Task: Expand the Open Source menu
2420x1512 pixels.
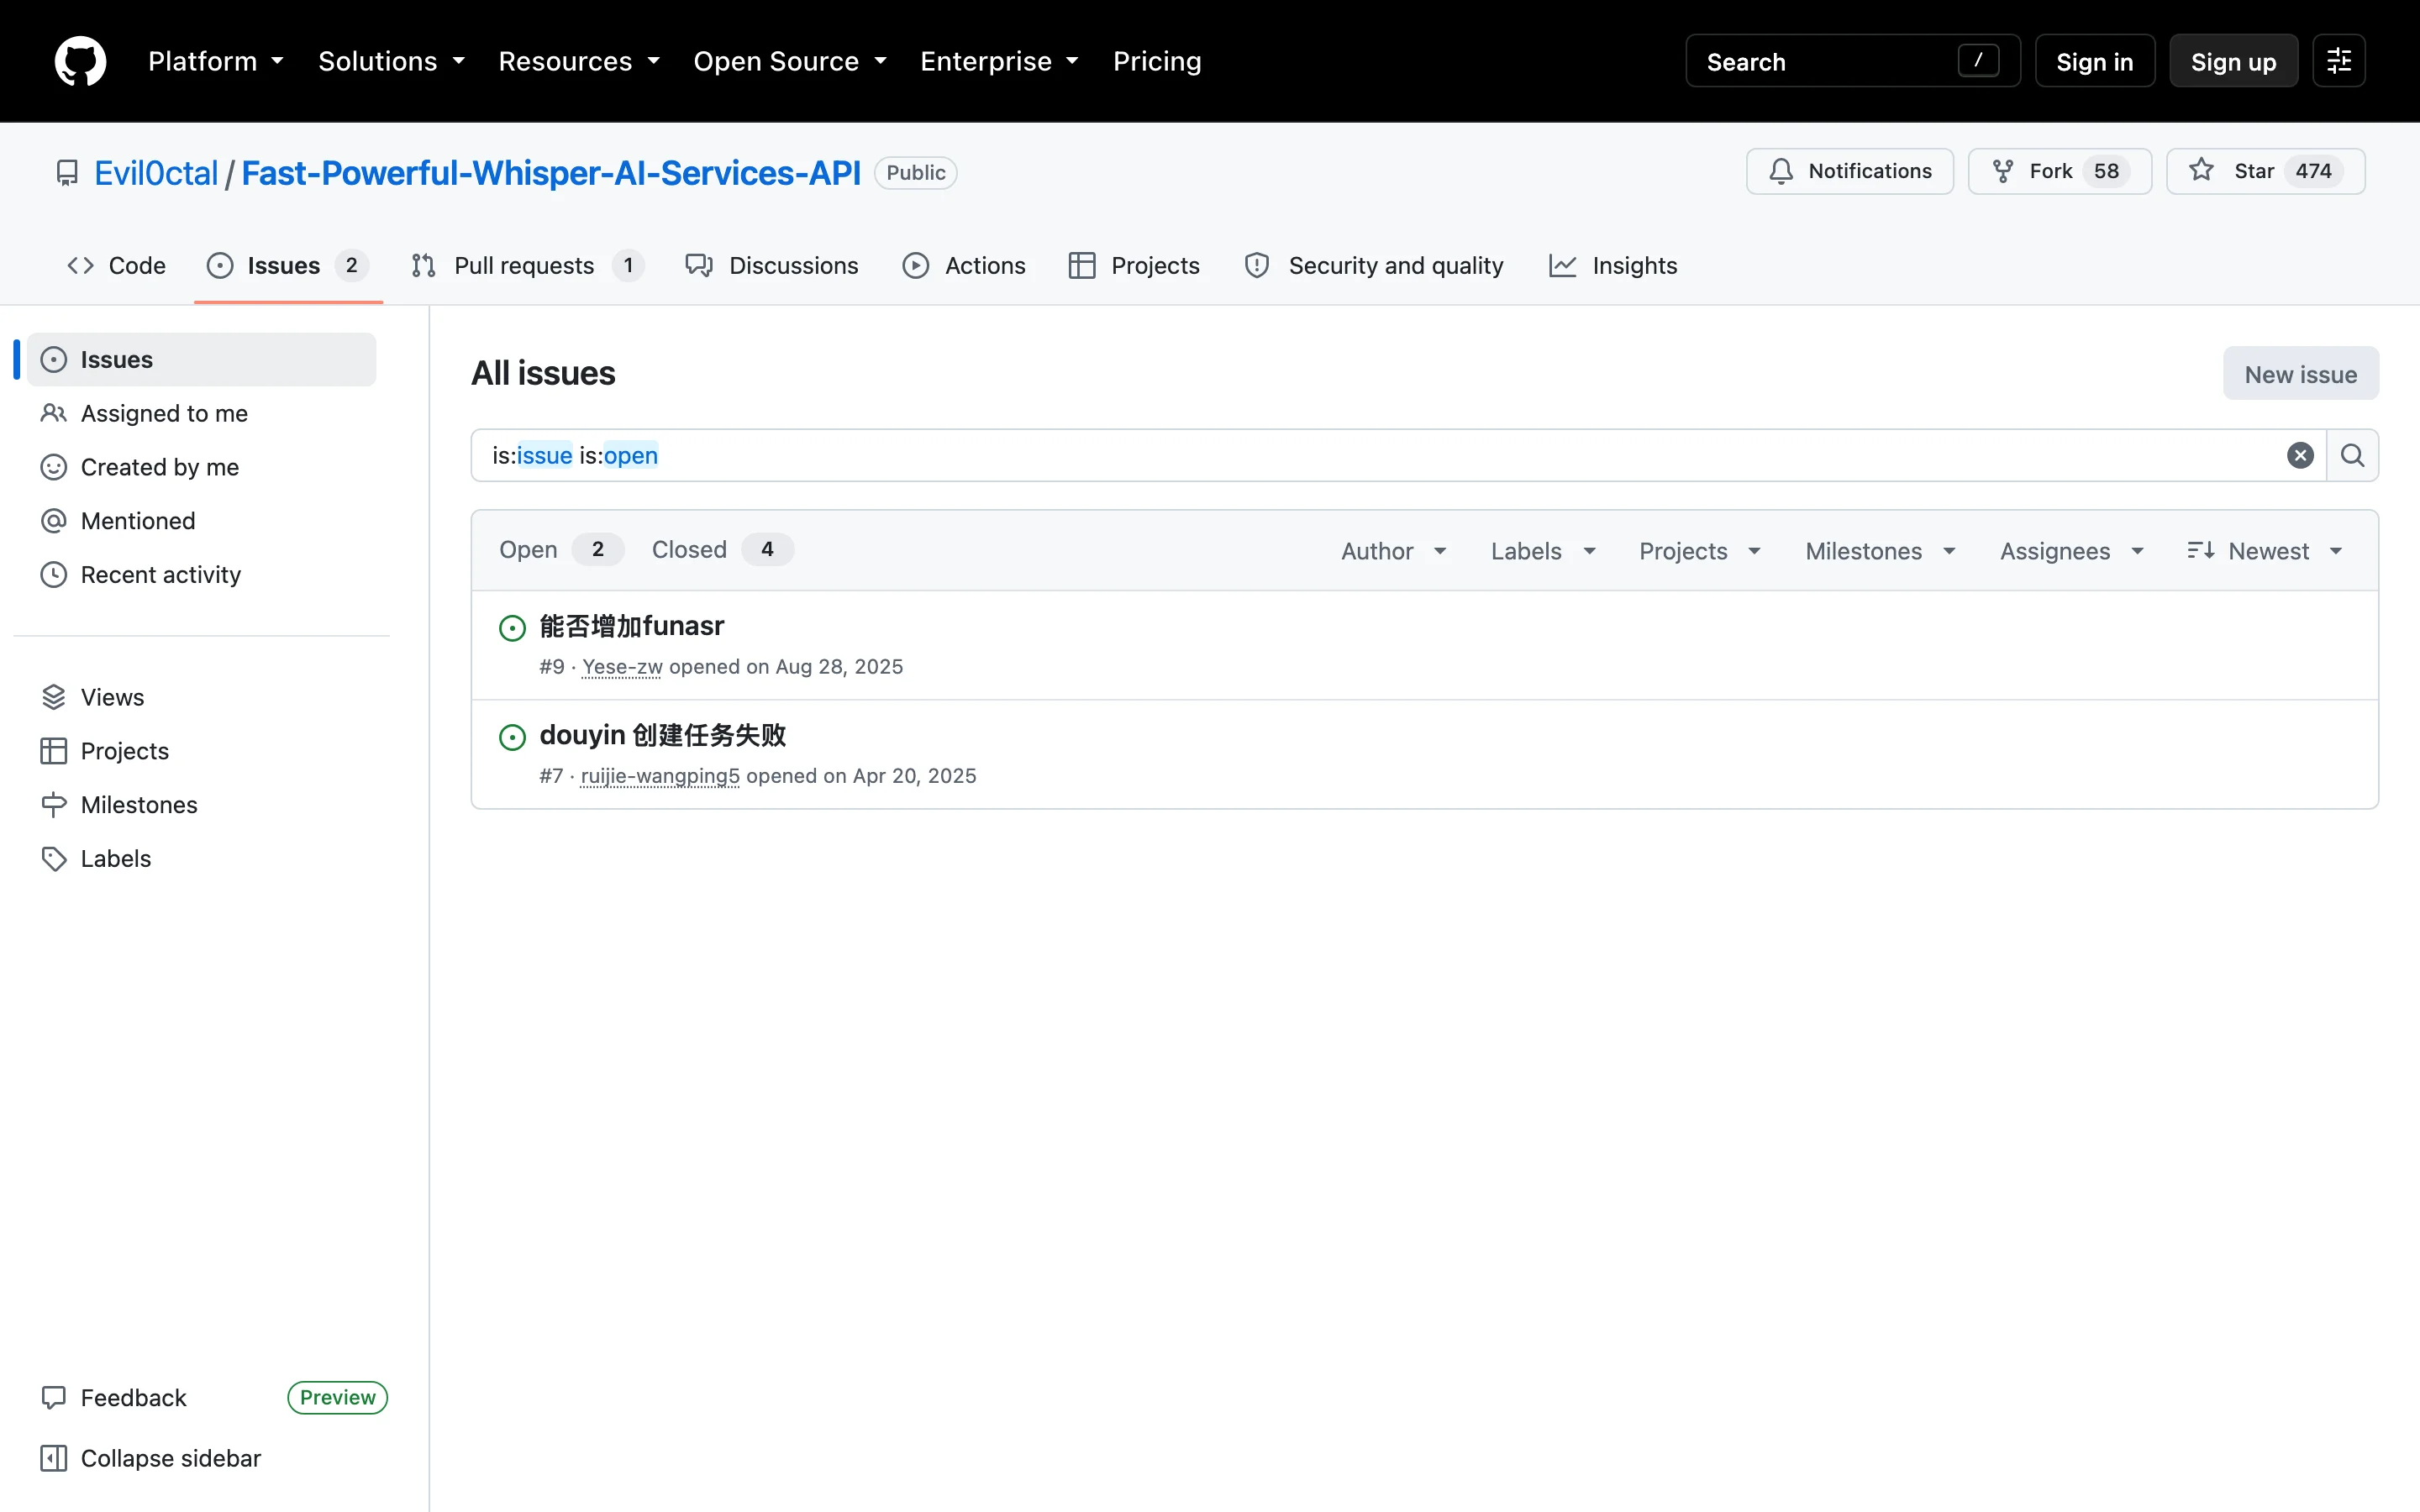Action: coord(790,61)
